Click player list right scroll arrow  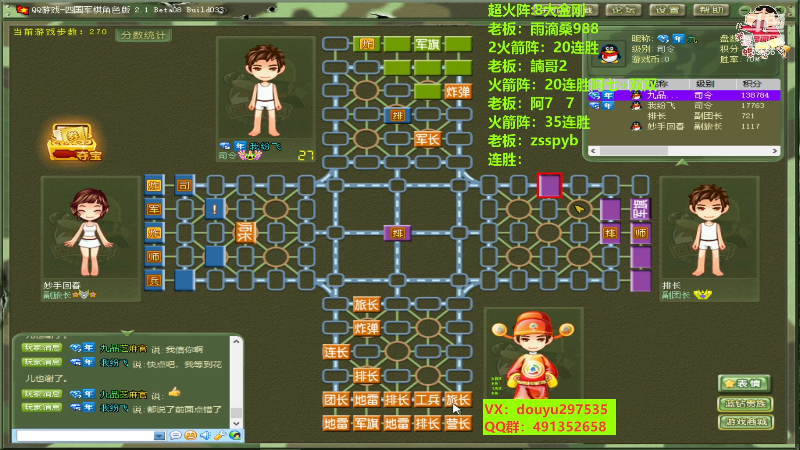774,151
